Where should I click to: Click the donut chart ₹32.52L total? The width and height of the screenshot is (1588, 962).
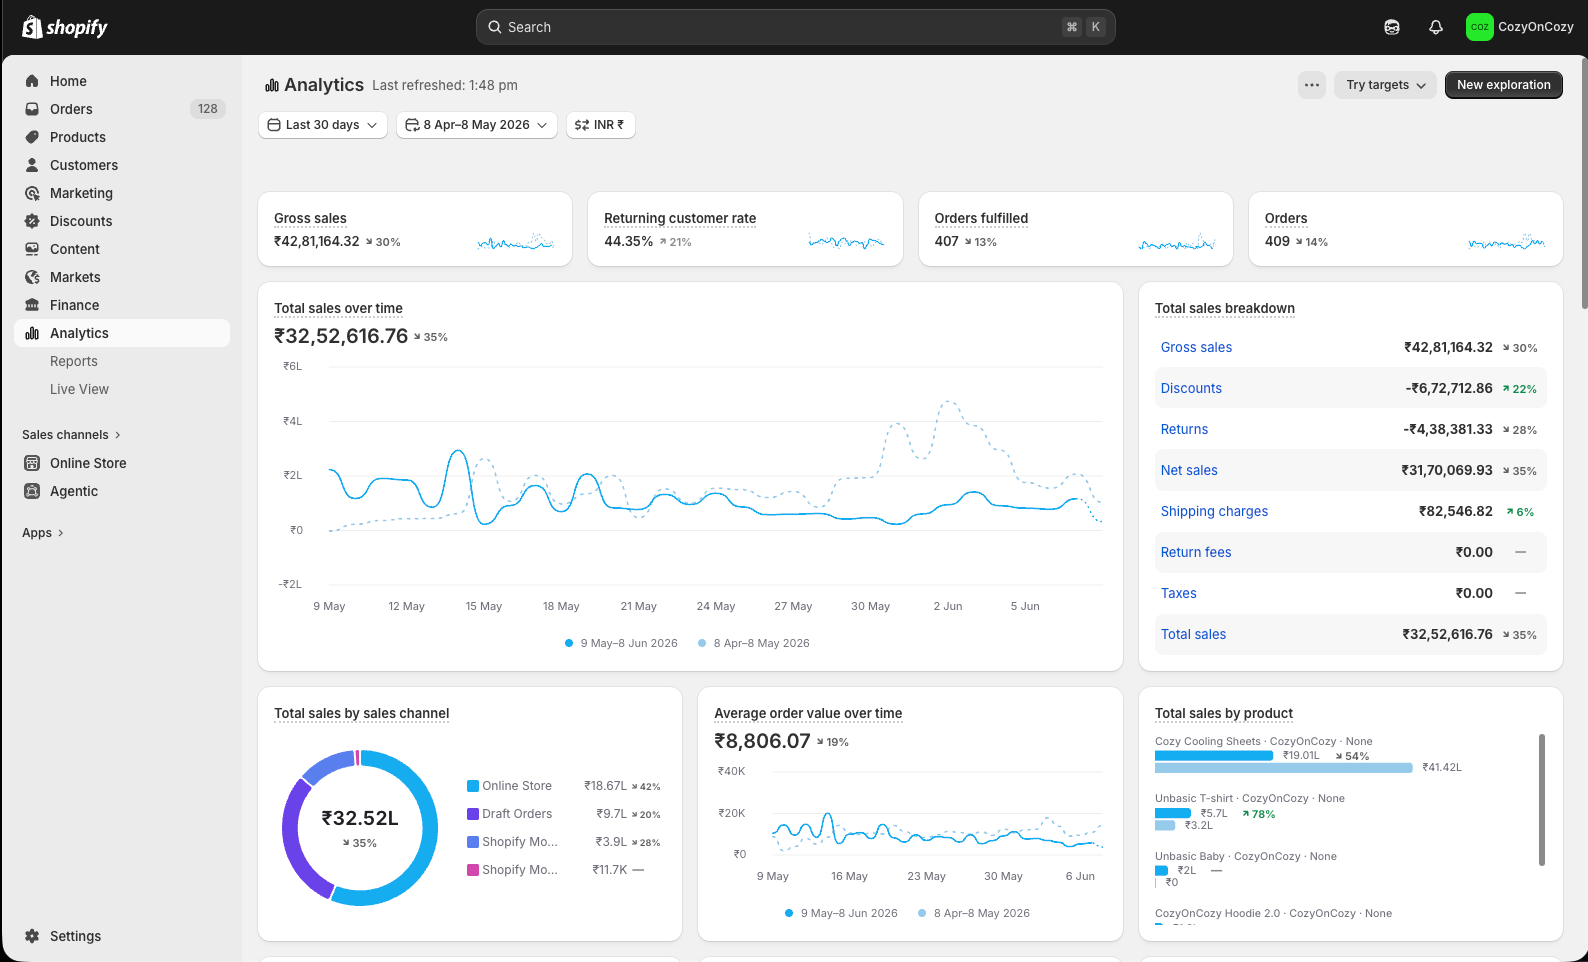point(360,819)
